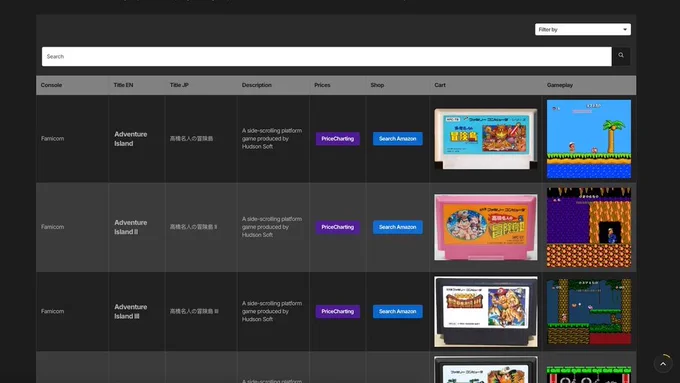View Adventure Island III black cartridge photo
The image size is (680, 383).
486,311
